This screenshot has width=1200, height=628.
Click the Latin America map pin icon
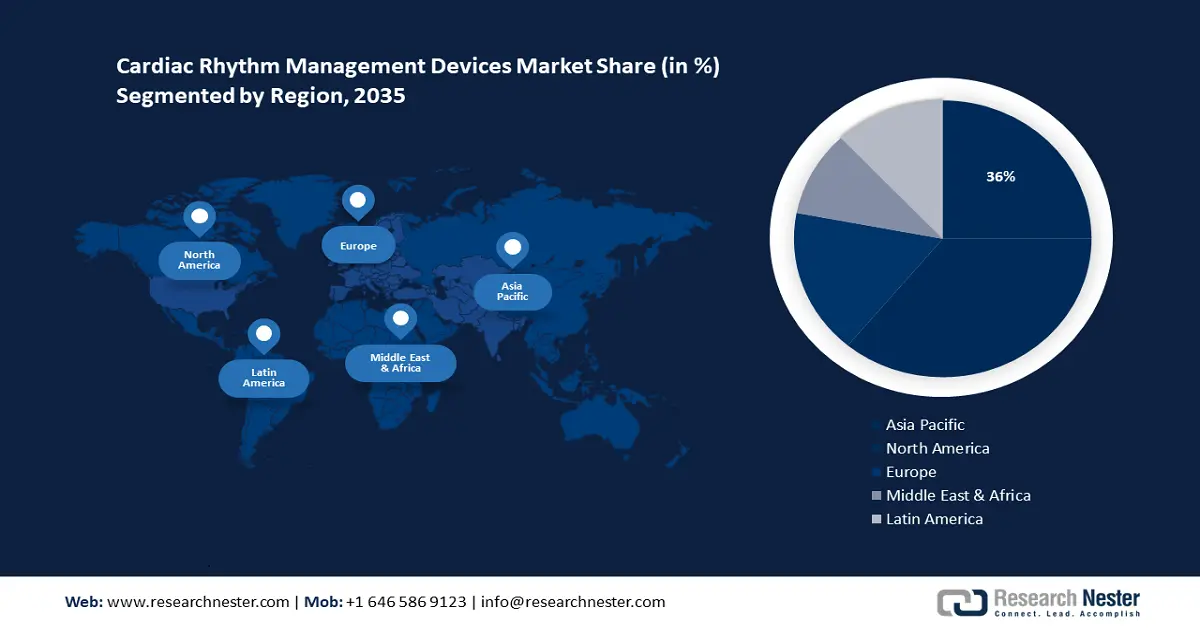pyautogui.click(x=263, y=335)
